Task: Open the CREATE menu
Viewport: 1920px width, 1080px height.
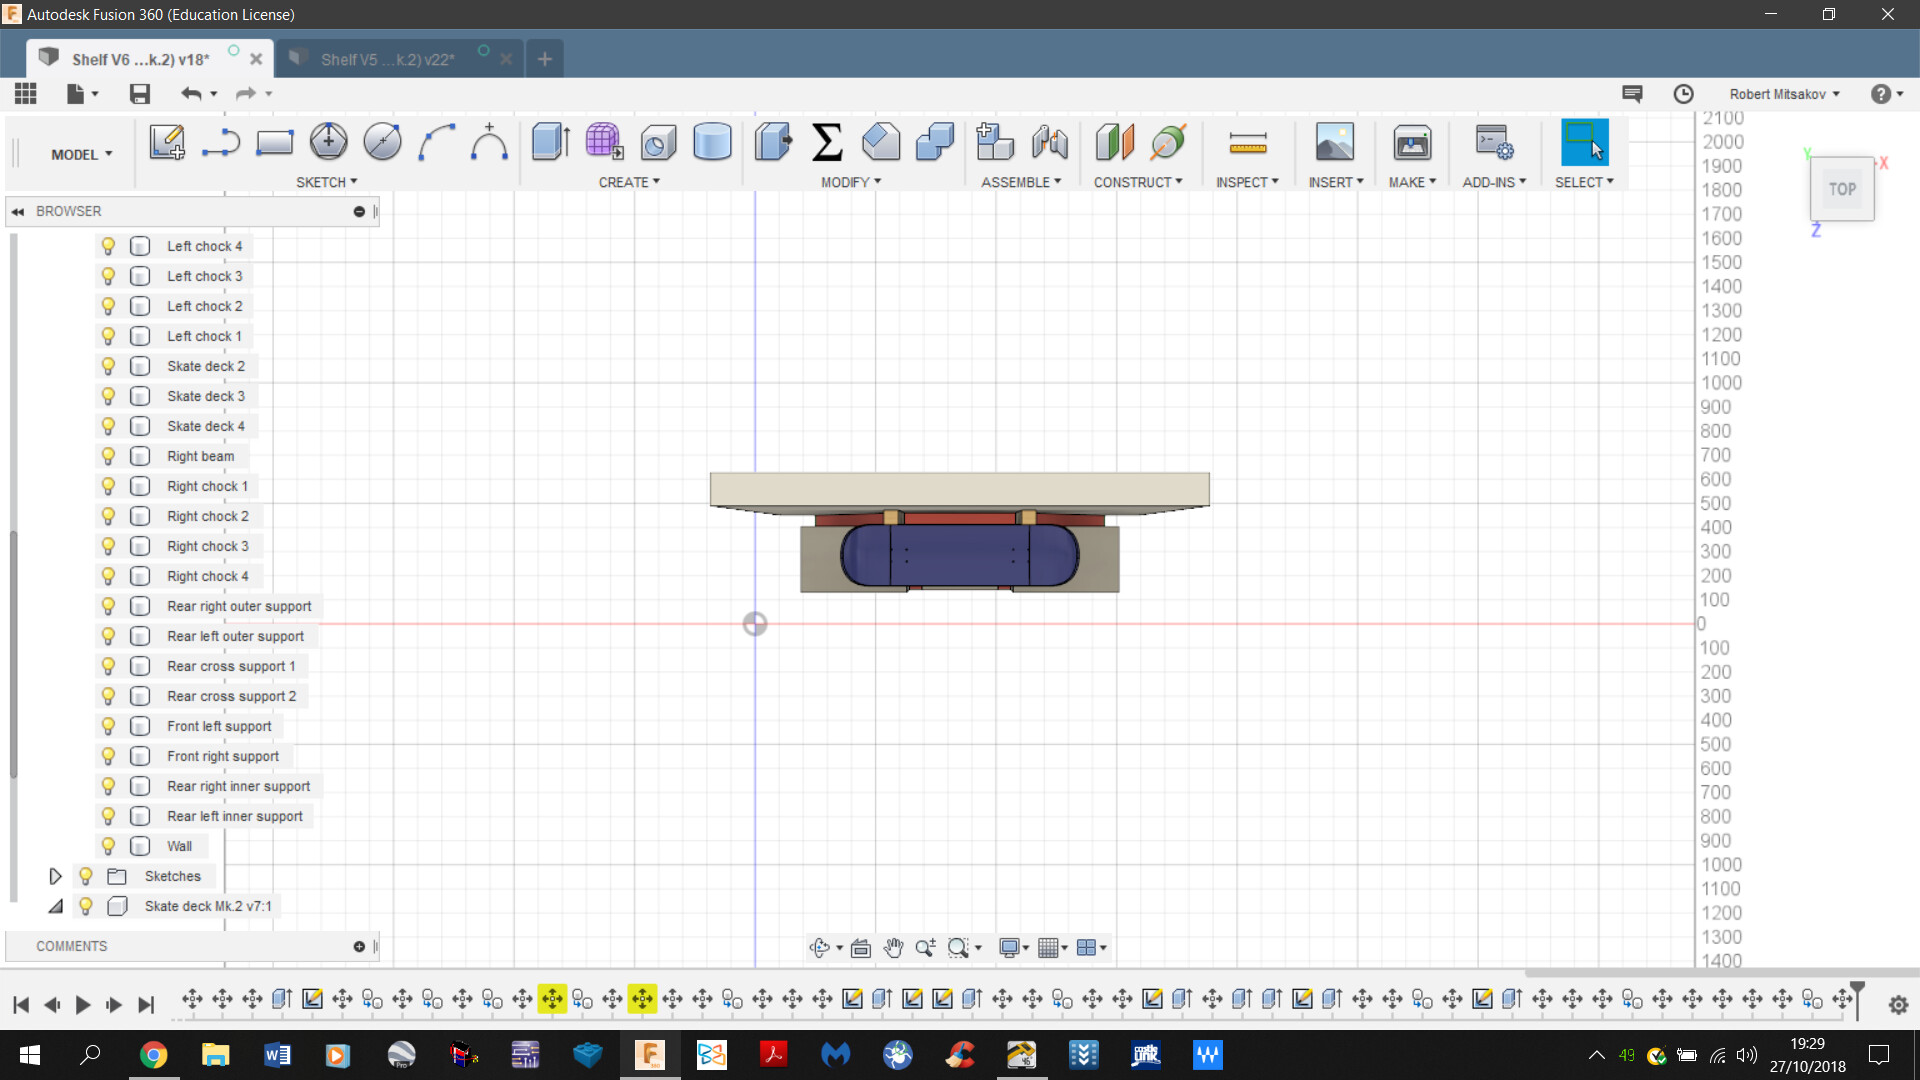Action: (x=629, y=182)
